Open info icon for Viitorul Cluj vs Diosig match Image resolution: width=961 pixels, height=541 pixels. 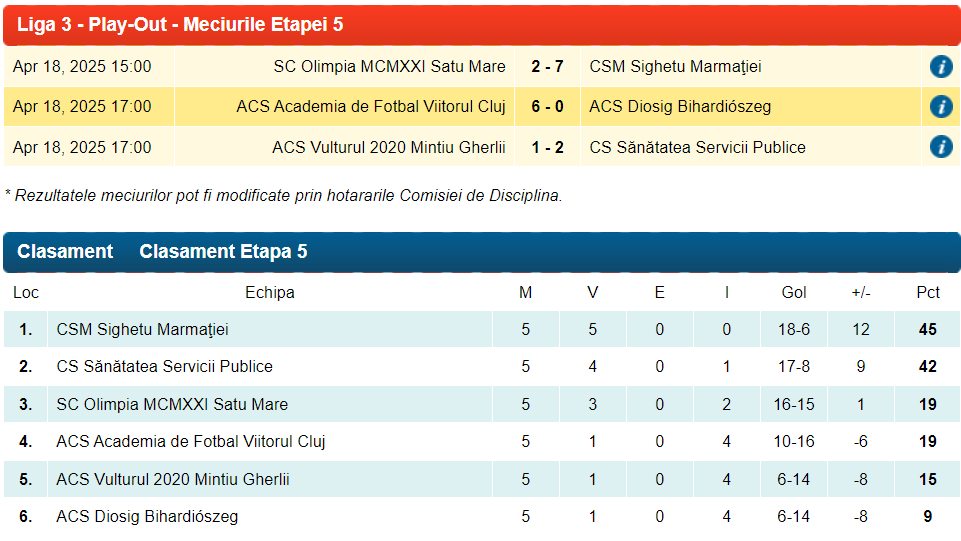tap(940, 107)
